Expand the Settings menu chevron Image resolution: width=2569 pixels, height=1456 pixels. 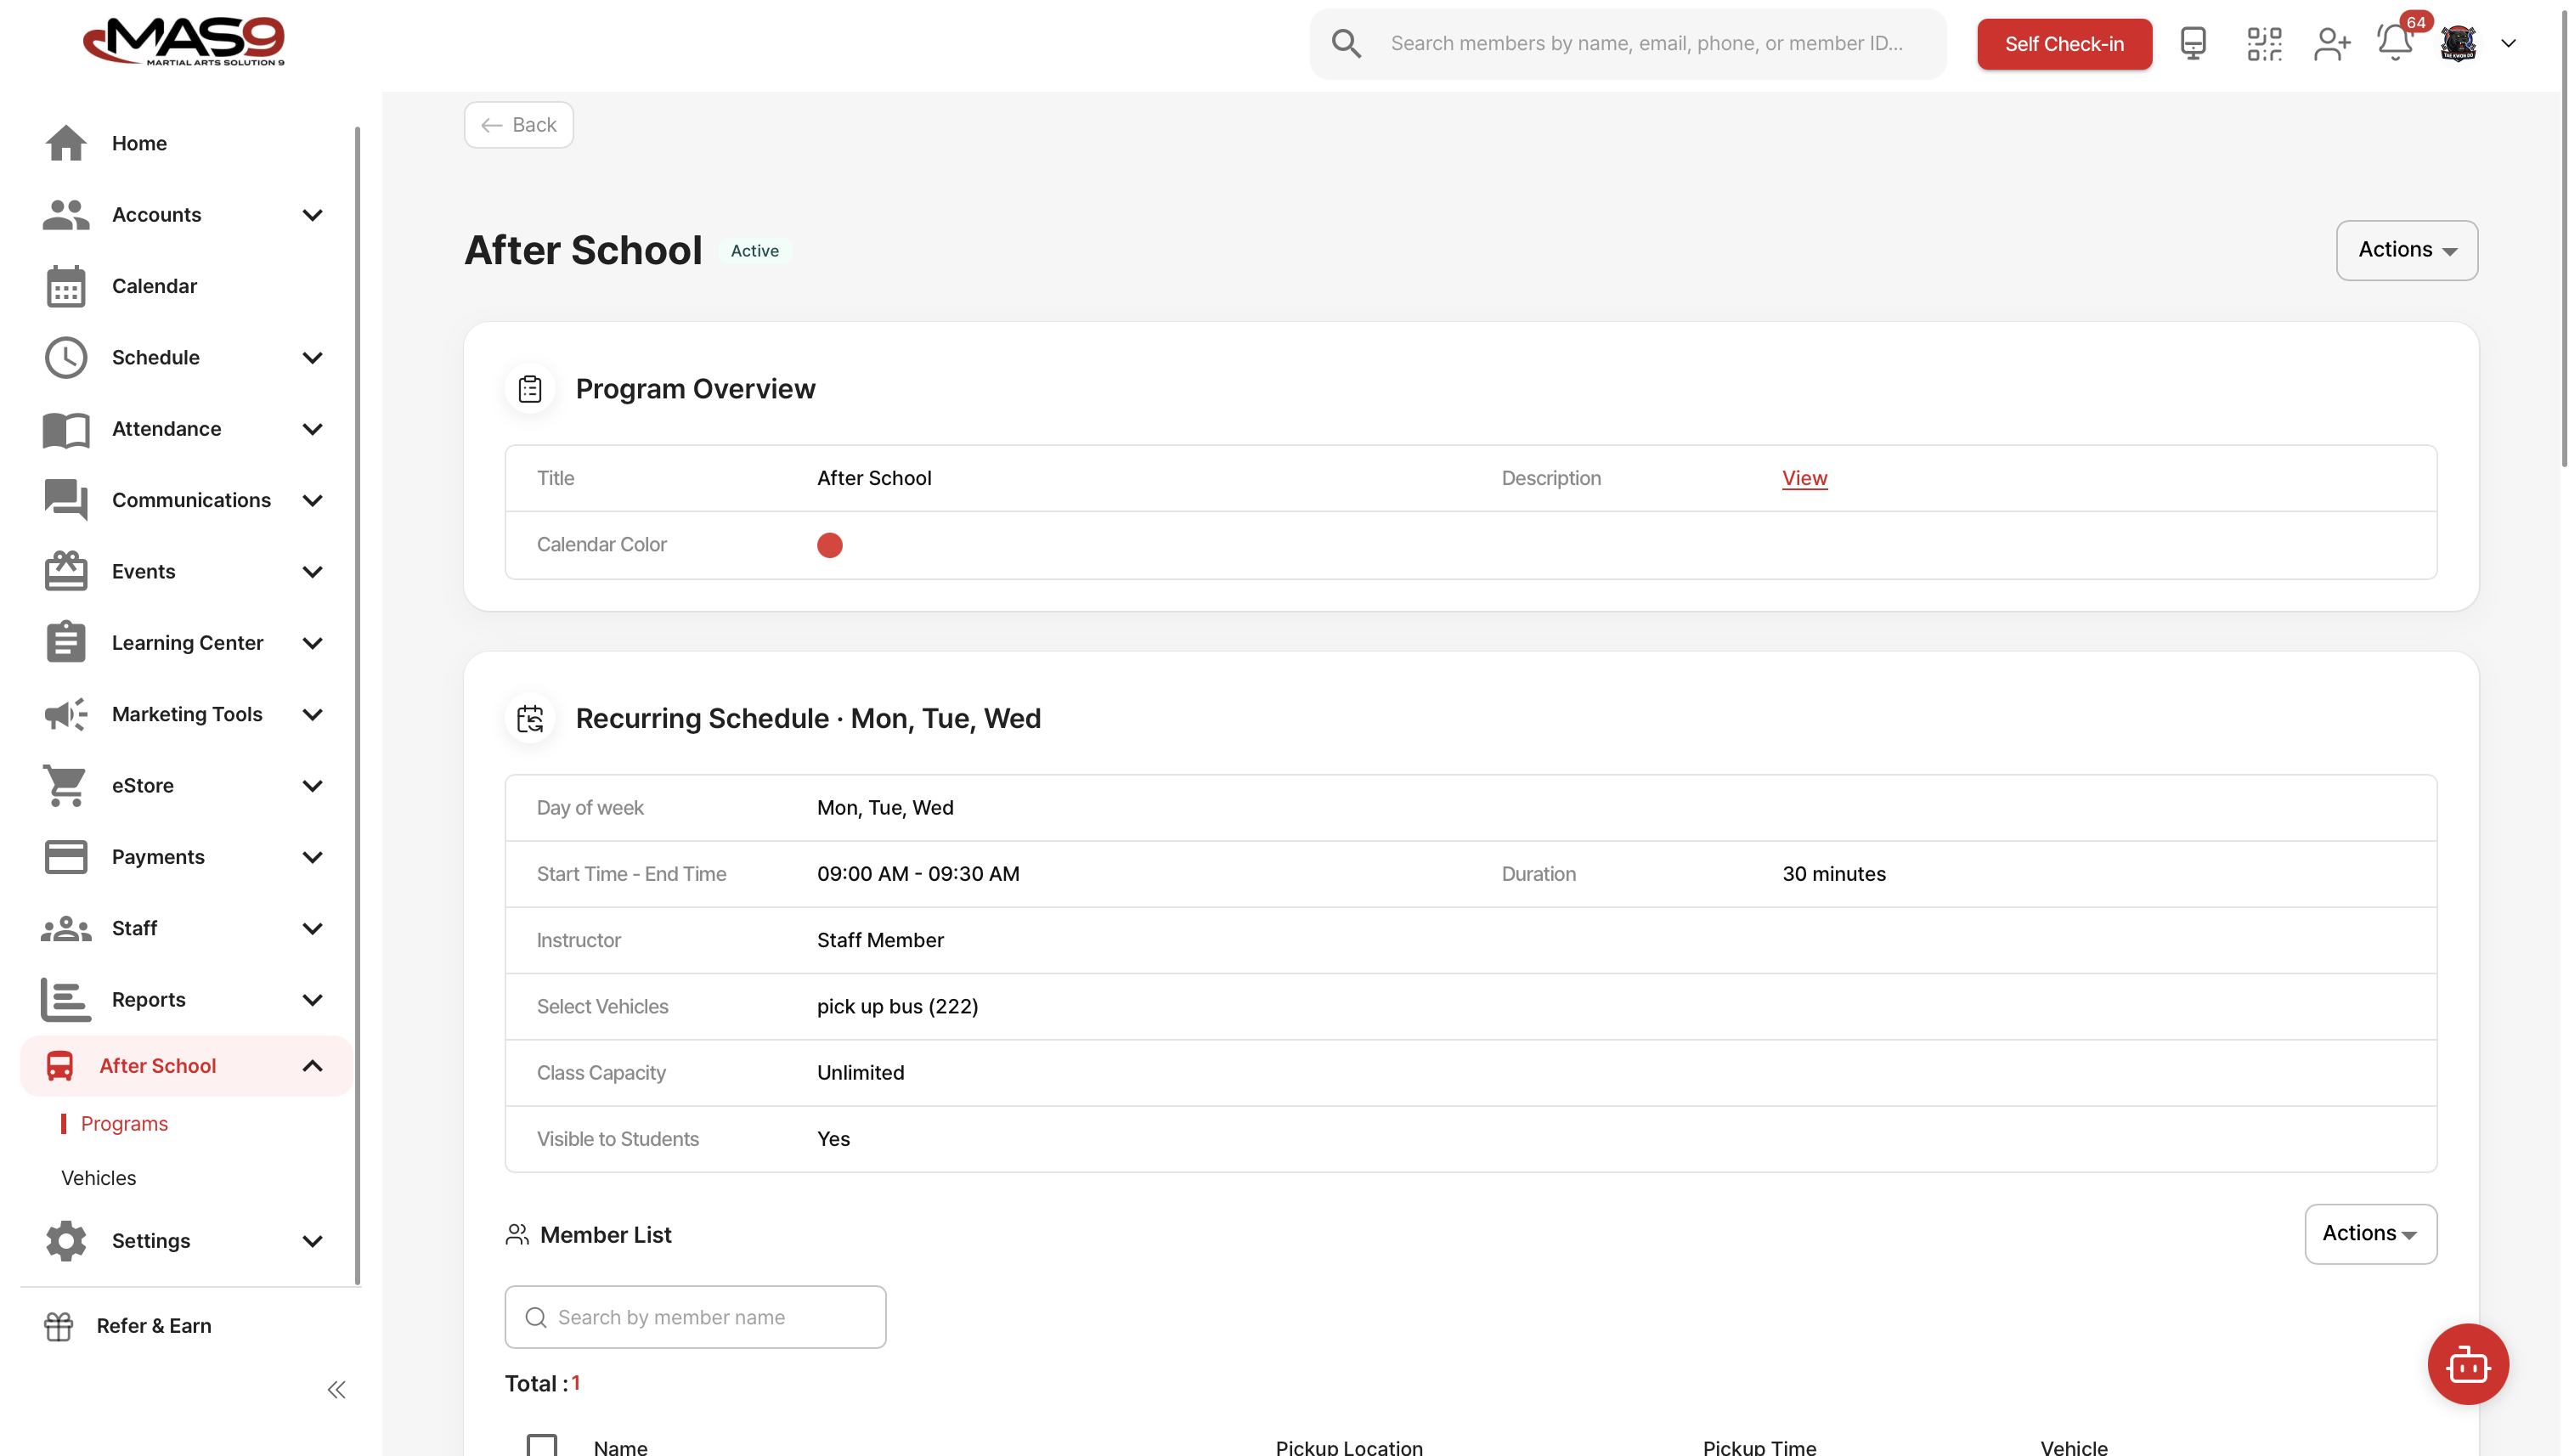pos(312,1241)
